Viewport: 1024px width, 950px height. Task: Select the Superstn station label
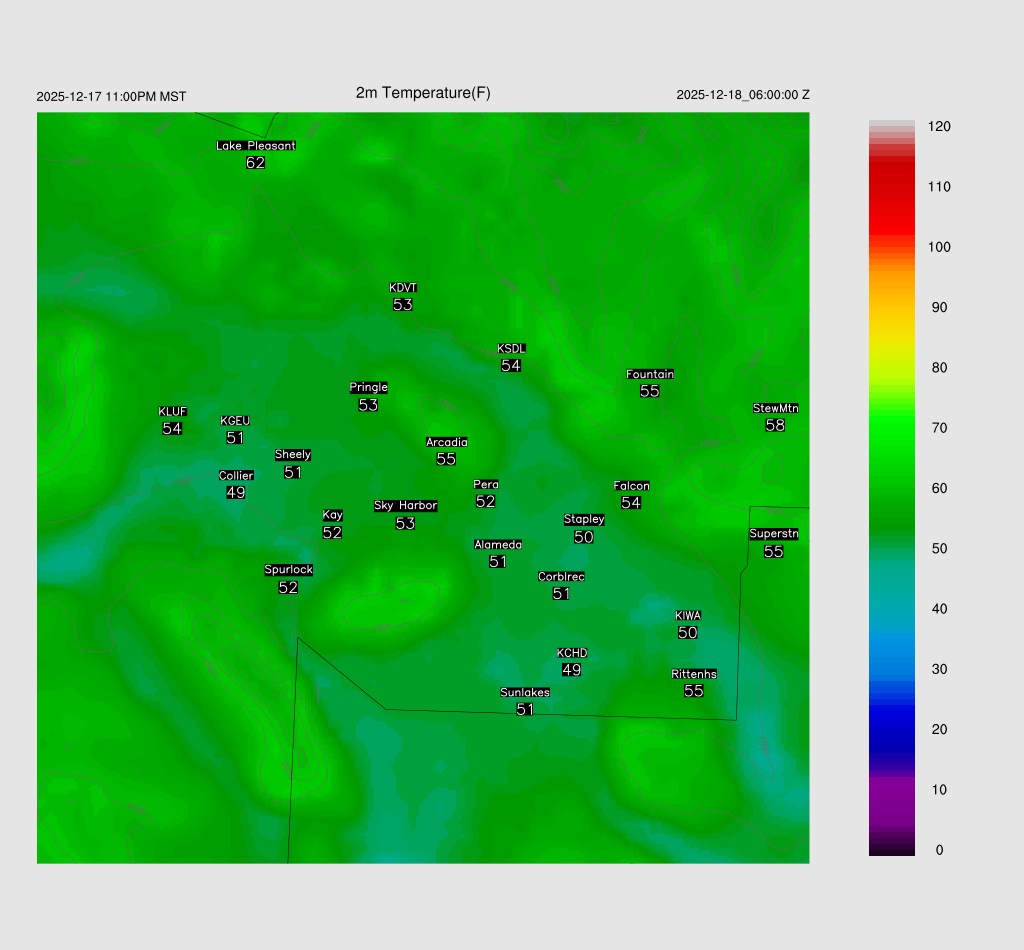coord(774,534)
